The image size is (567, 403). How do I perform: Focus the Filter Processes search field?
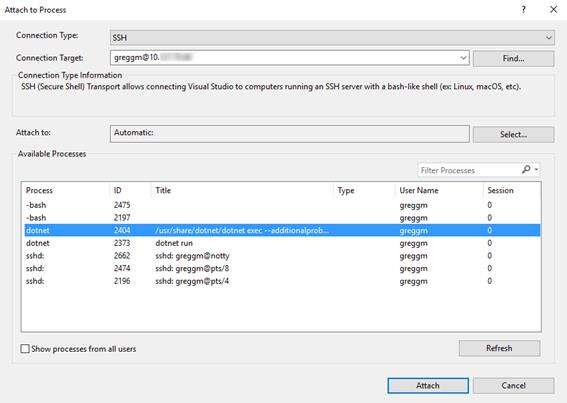468,170
